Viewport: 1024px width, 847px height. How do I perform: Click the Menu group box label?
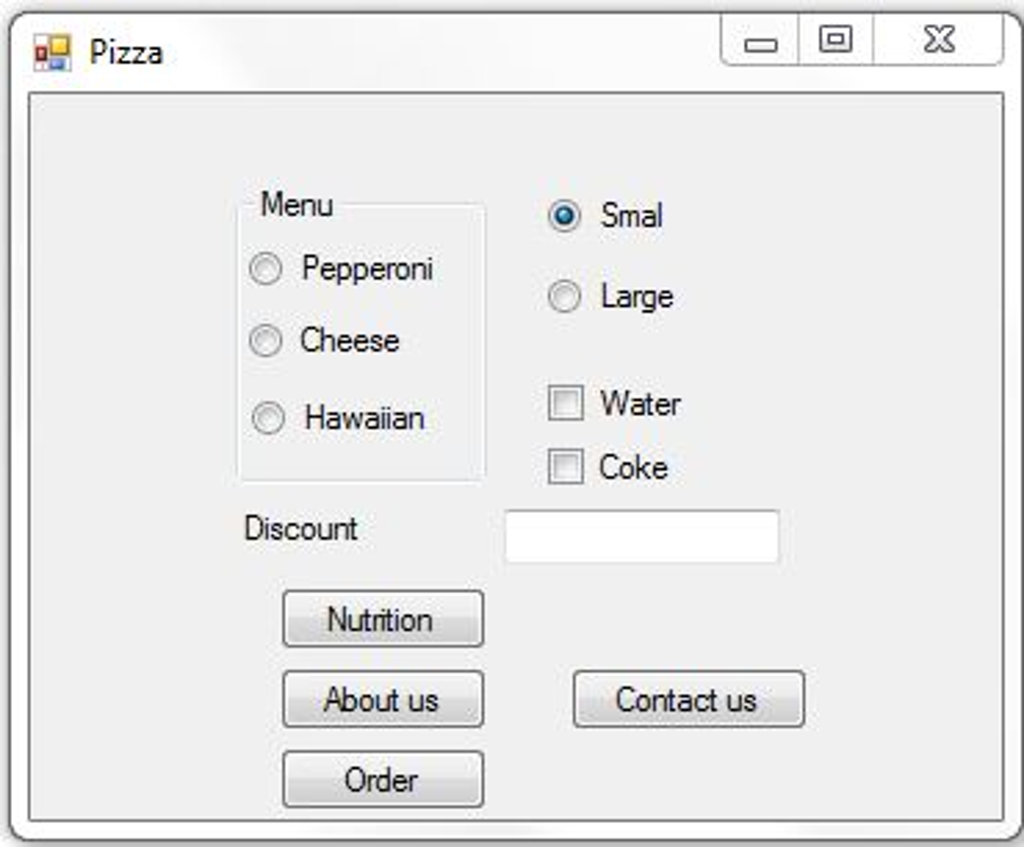[x=297, y=204]
